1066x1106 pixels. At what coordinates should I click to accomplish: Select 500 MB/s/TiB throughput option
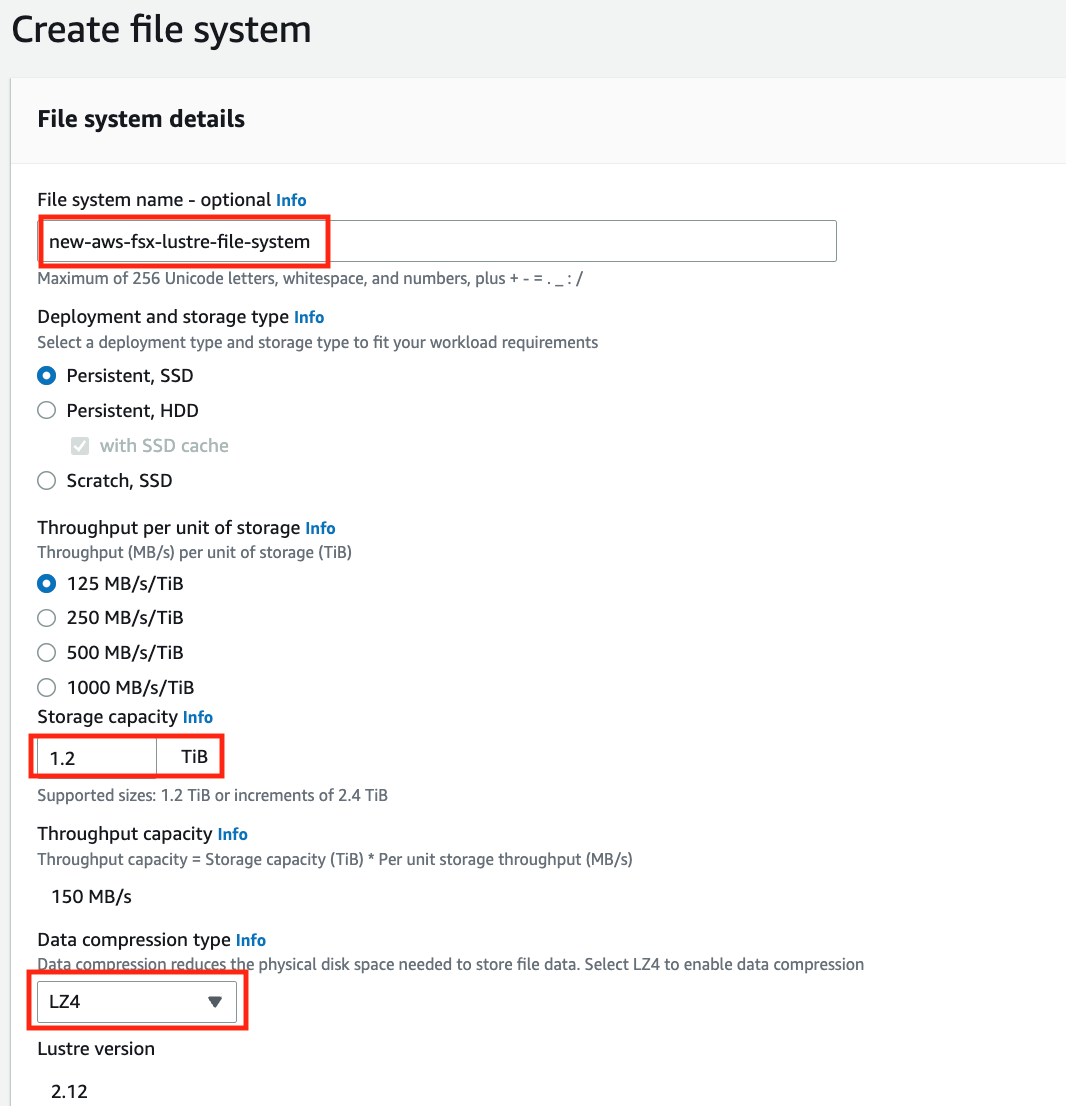click(46, 653)
